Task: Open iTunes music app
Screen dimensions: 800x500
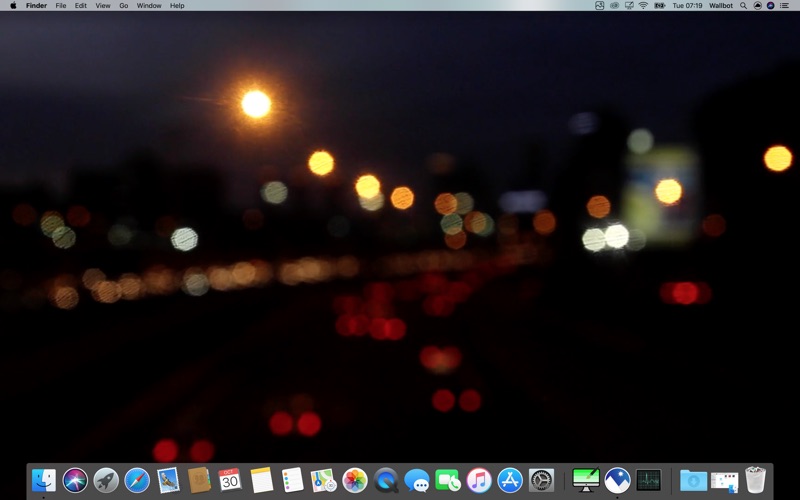Action: point(479,480)
